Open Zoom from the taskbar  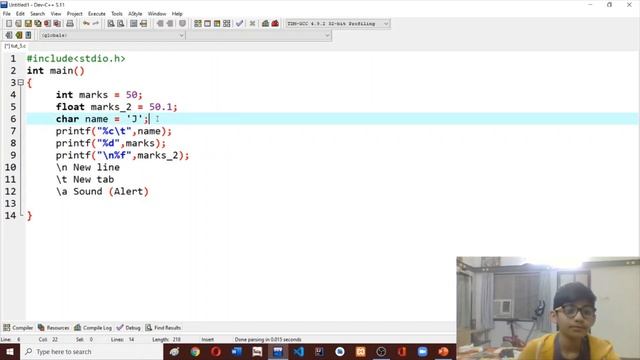point(422,351)
